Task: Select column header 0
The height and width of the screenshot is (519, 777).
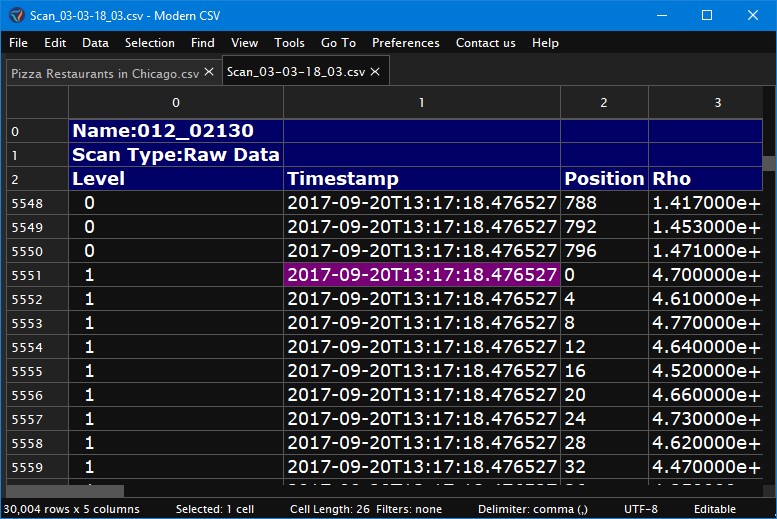Action: [176, 103]
